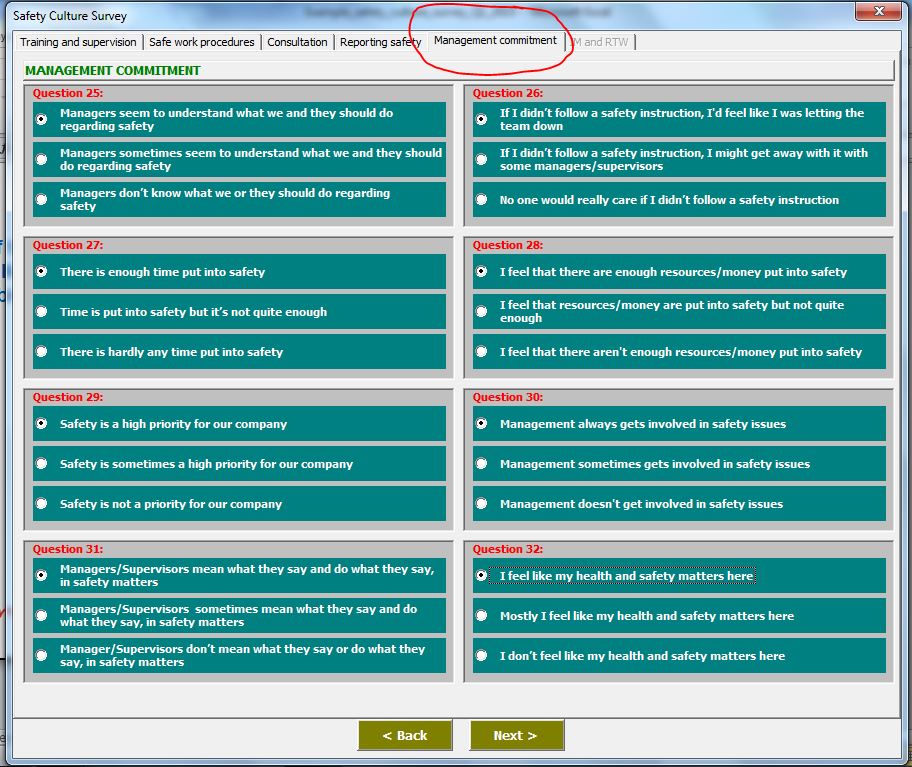Image resolution: width=912 pixels, height=767 pixels.
Task: Select the Management commitment tab
Action: 496,42
